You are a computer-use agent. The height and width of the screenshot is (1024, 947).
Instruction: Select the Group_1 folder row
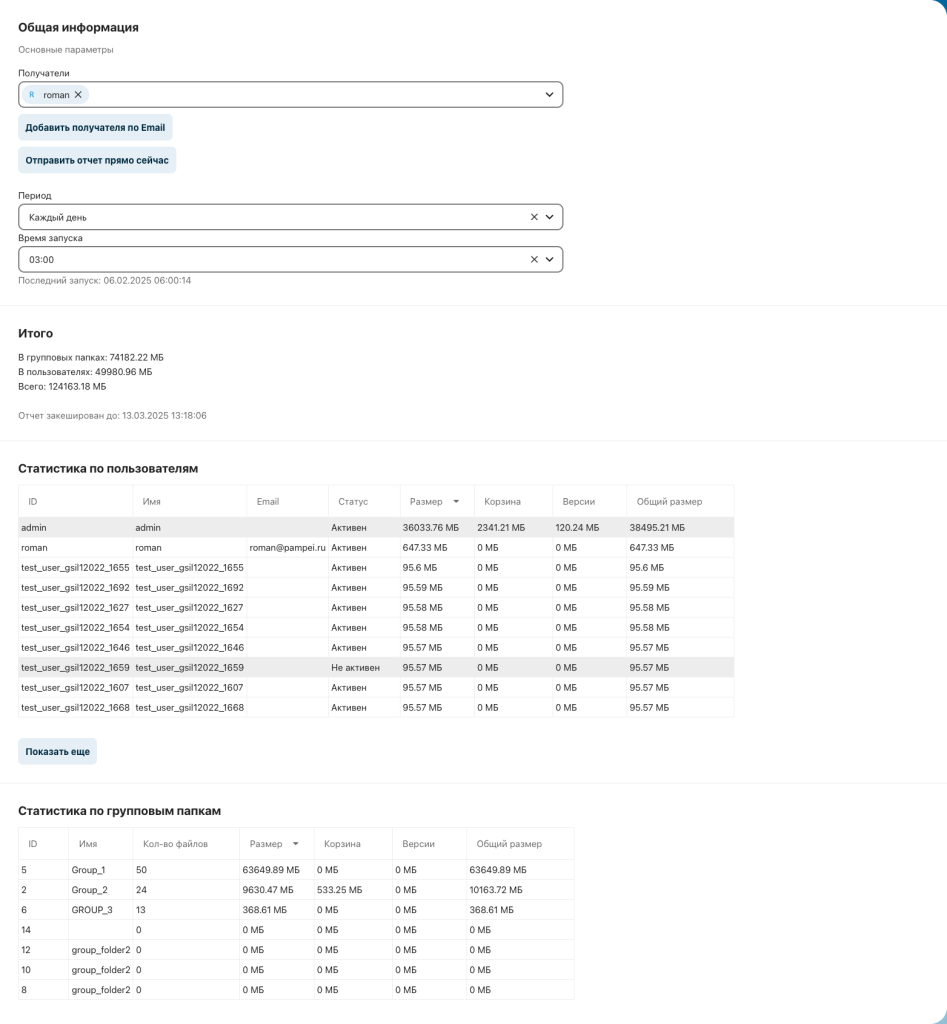[x=295, y=870]
